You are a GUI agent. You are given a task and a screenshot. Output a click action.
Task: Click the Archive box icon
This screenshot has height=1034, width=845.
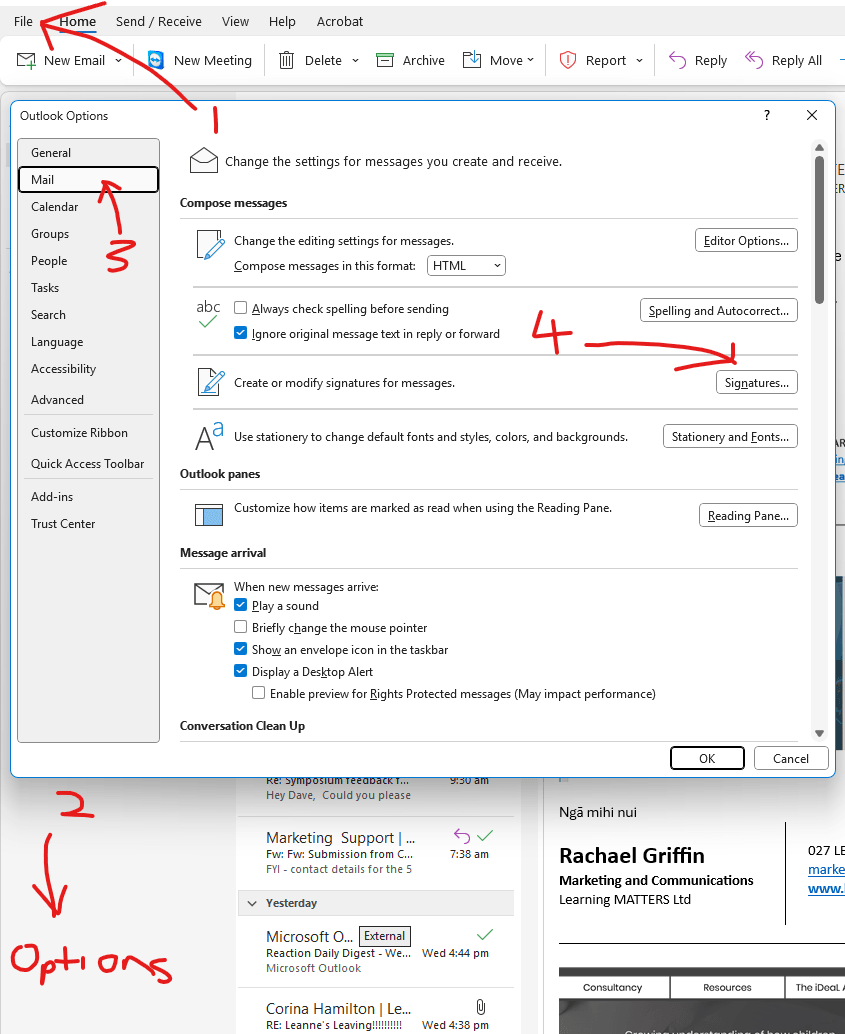(385, 61)
